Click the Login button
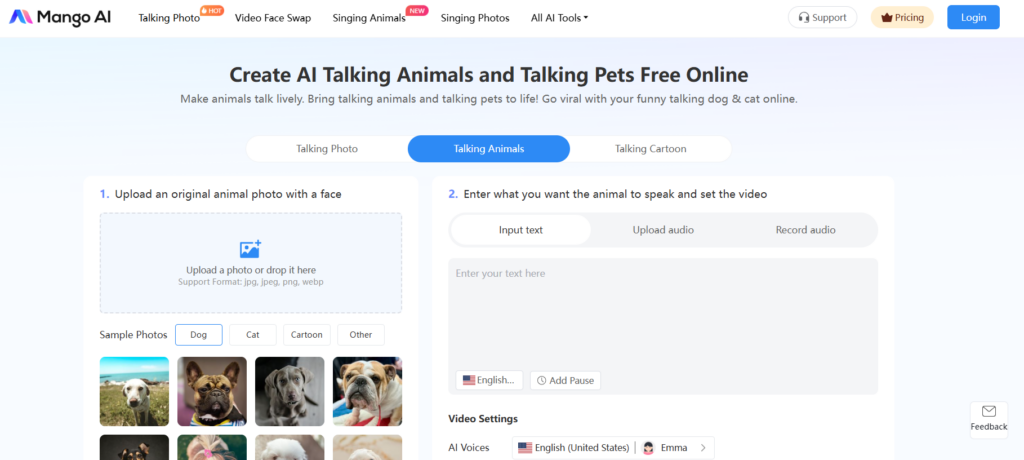 click(x=973, y=18)
